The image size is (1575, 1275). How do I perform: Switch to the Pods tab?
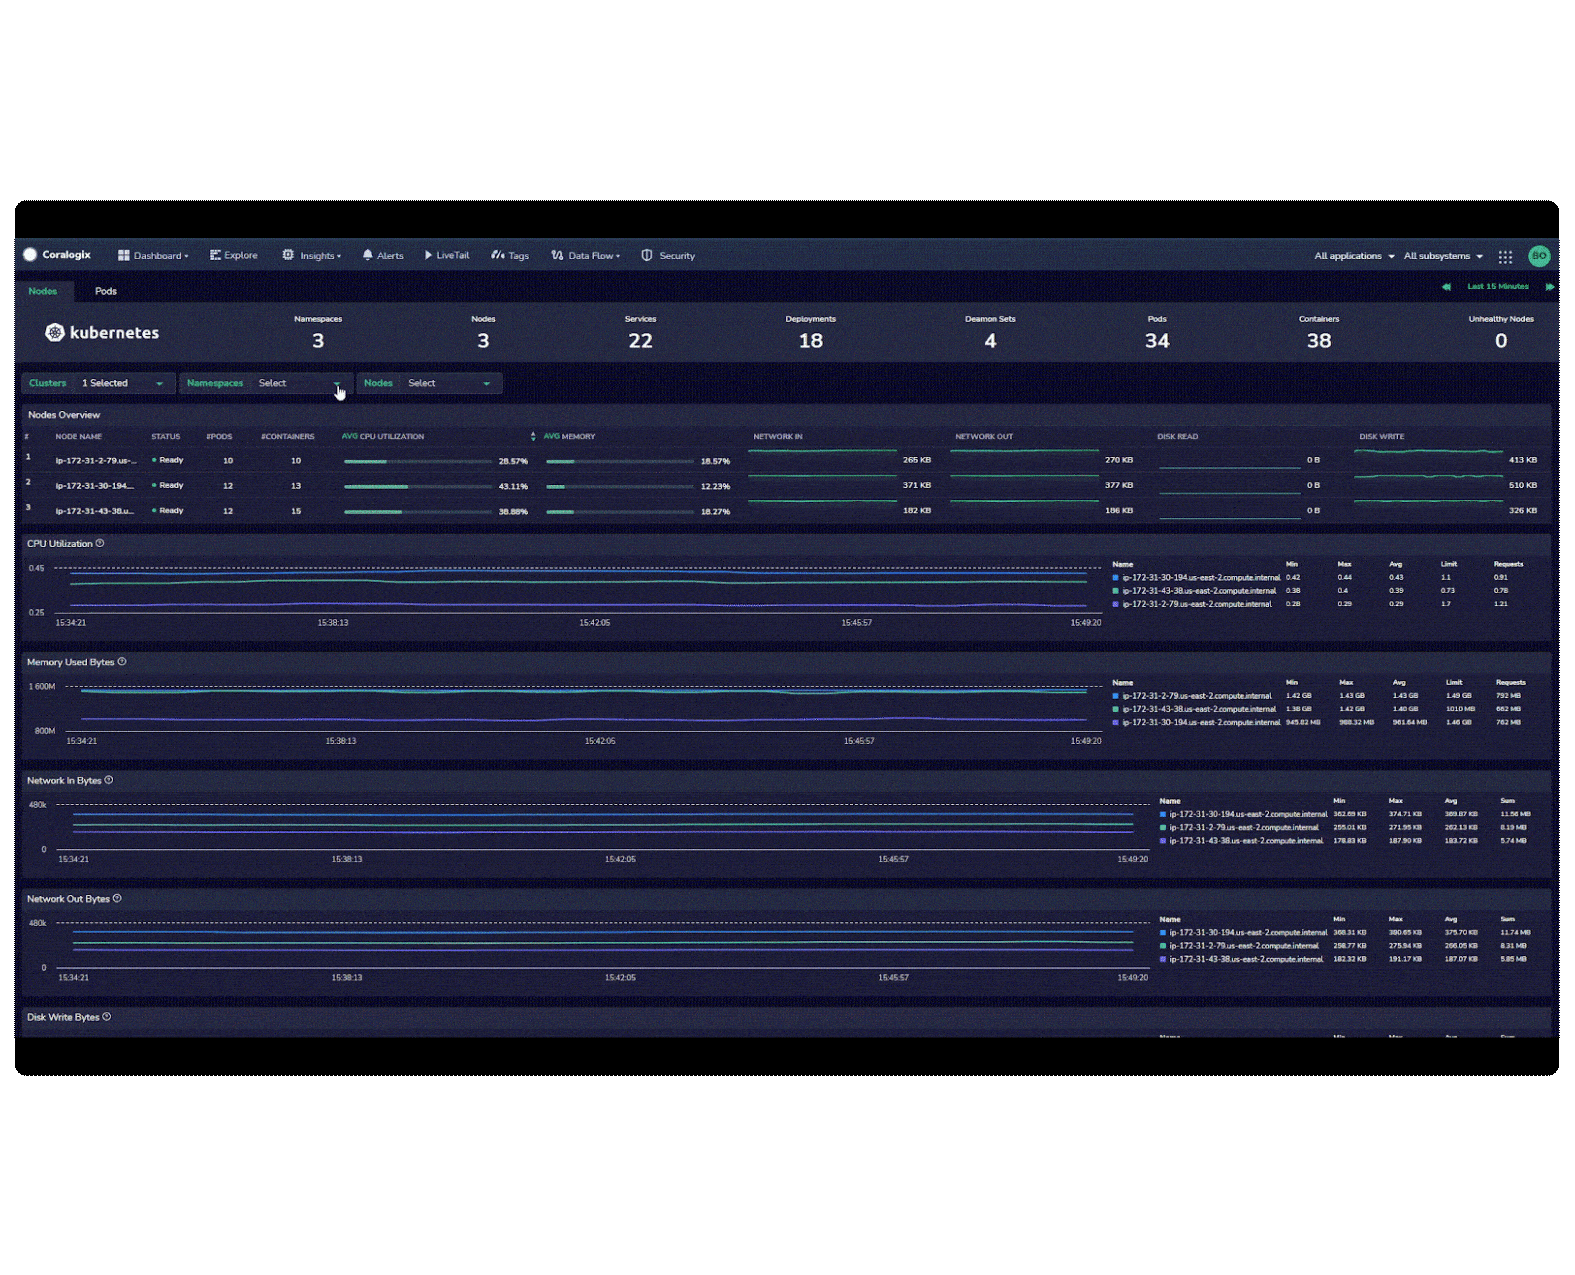(x=106, y=291)
